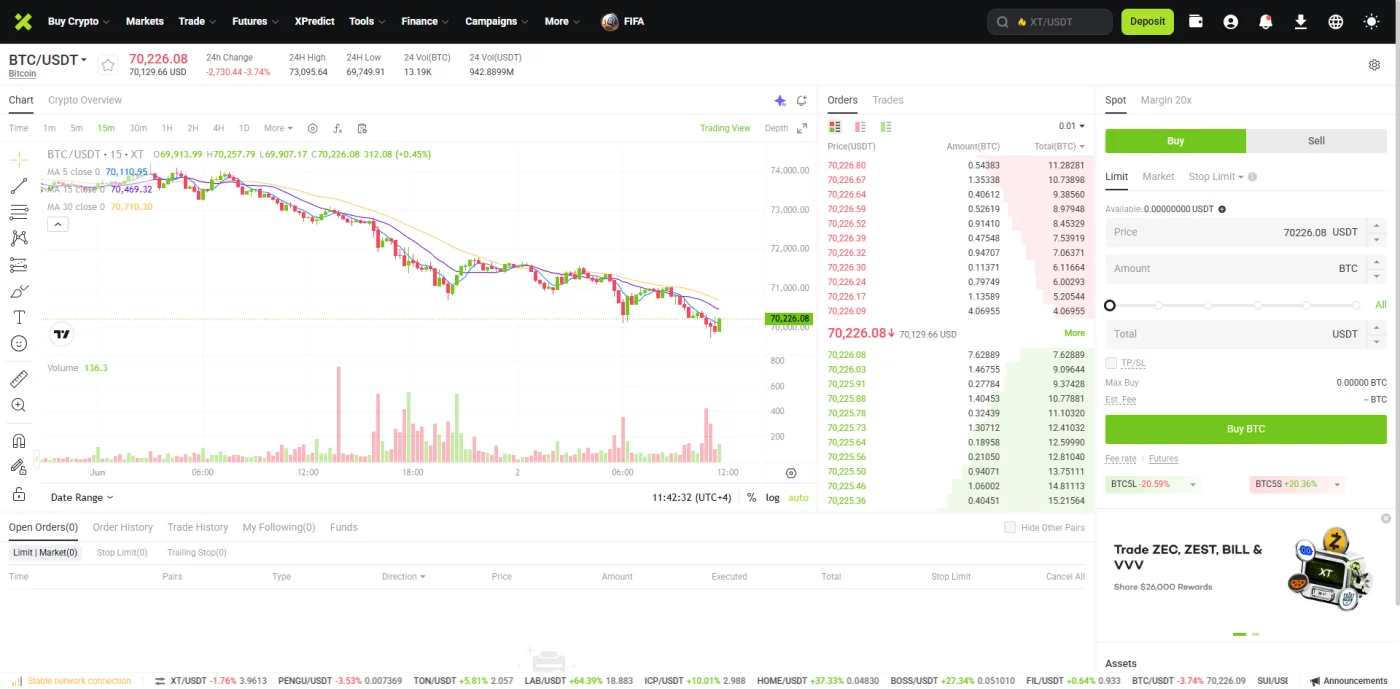Switch to the Trades tab
The width and height of the screenshot is (1400, 689).
click(887, 100)
